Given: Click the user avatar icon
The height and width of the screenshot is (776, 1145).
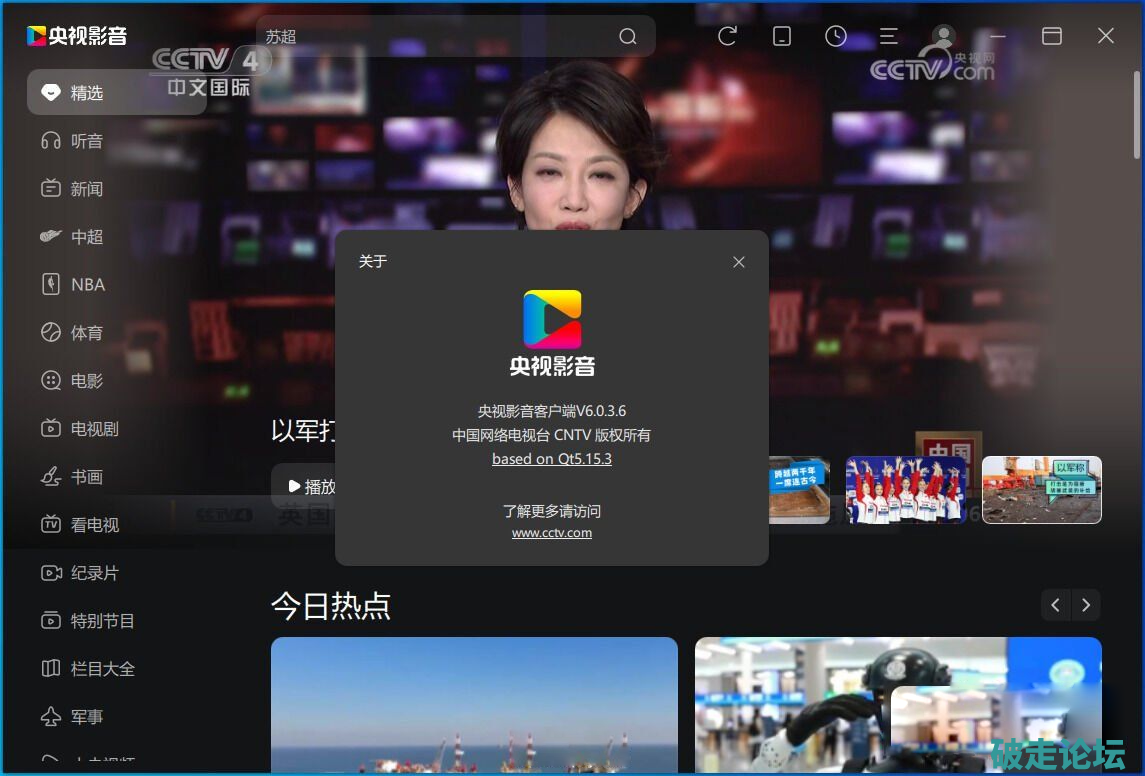Looking at the screenshot, I should pos(943,36).
